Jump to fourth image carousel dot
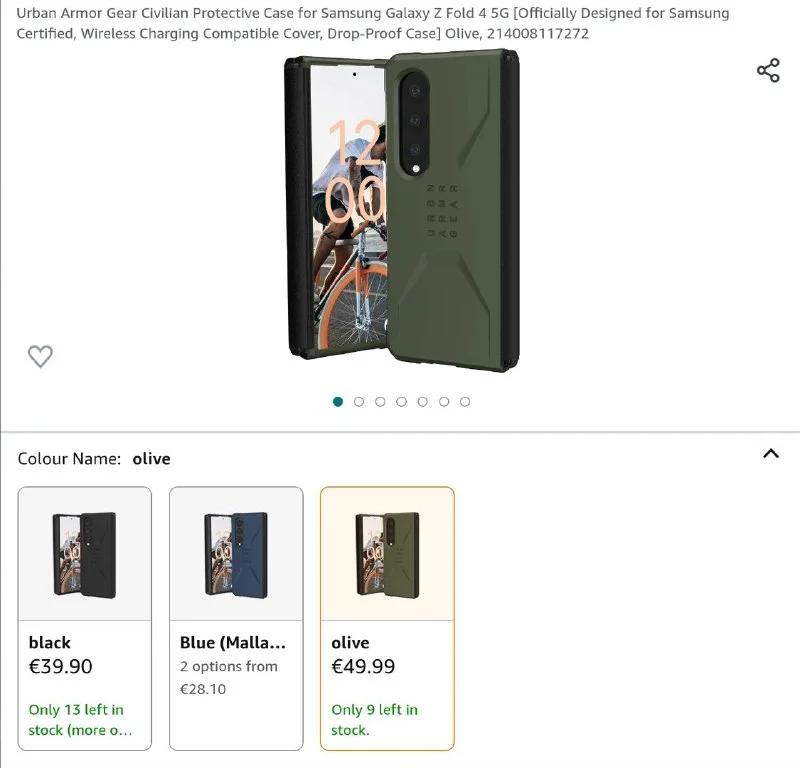The width and height of the screenshot is (800, 768). [401, 402]
